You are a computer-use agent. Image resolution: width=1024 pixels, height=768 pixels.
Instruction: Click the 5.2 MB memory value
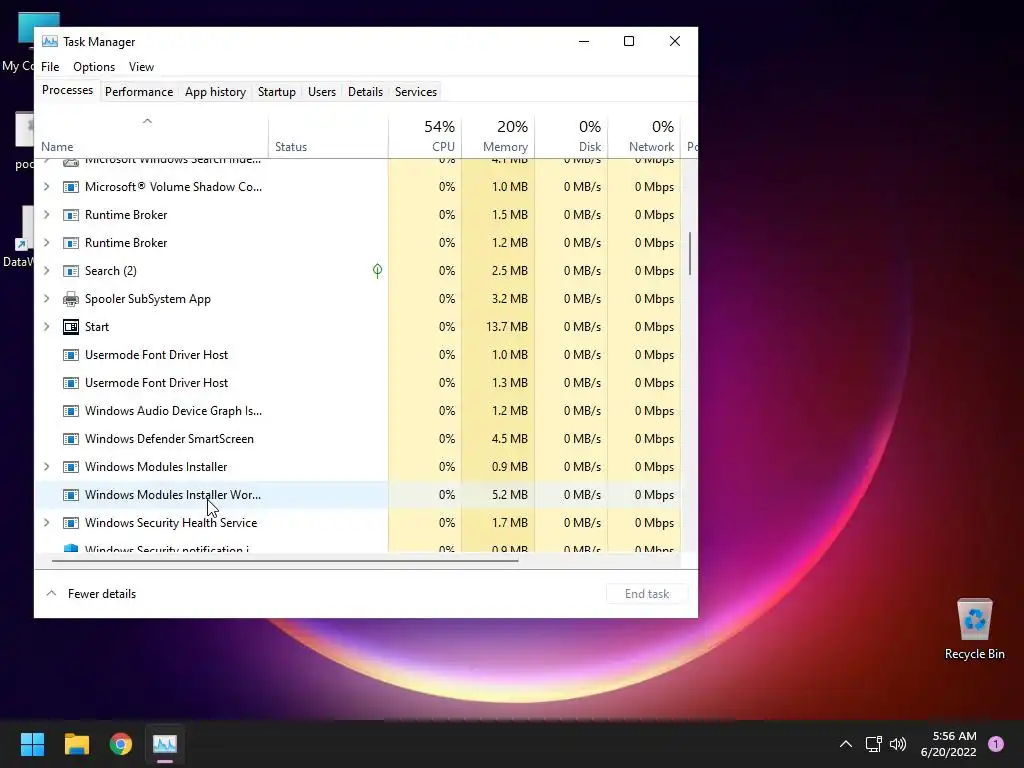click(509, 495)
